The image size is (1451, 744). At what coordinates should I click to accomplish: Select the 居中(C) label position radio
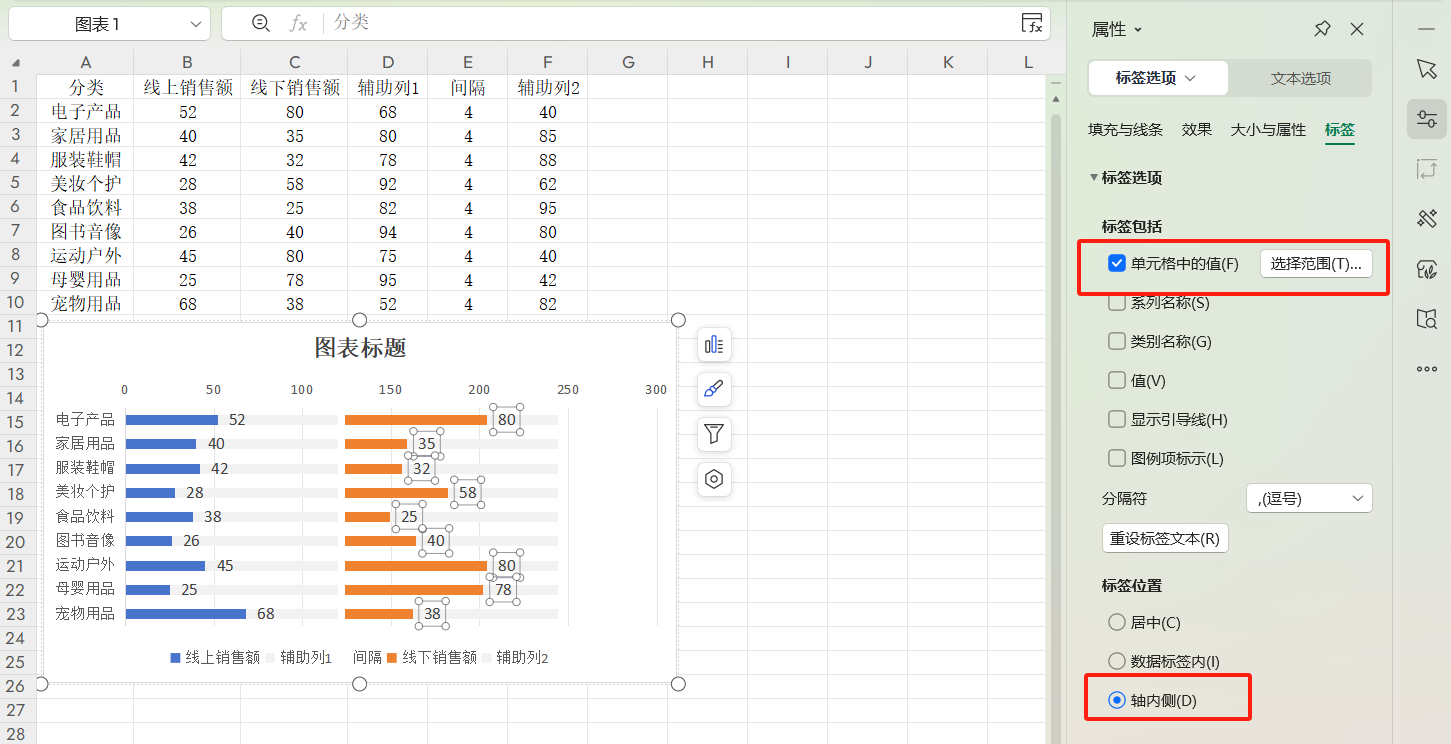click(x=1115, y=622)
